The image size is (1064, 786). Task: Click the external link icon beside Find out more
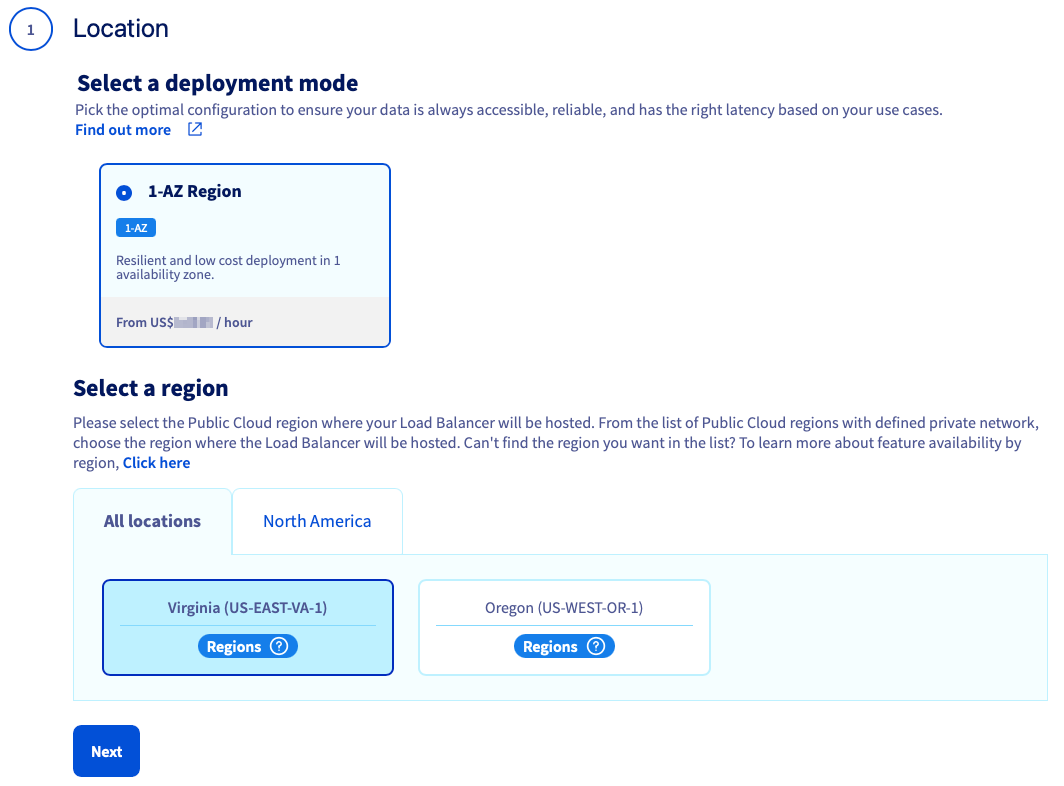(195, 129)
